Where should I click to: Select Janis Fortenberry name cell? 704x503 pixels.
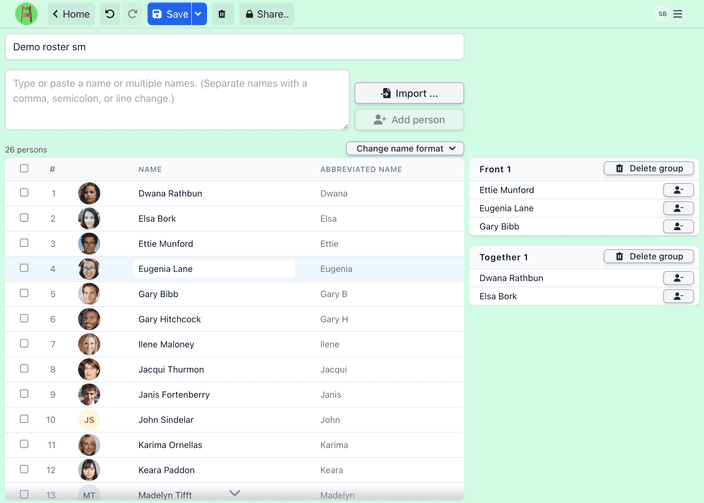(x=174, y=394)
